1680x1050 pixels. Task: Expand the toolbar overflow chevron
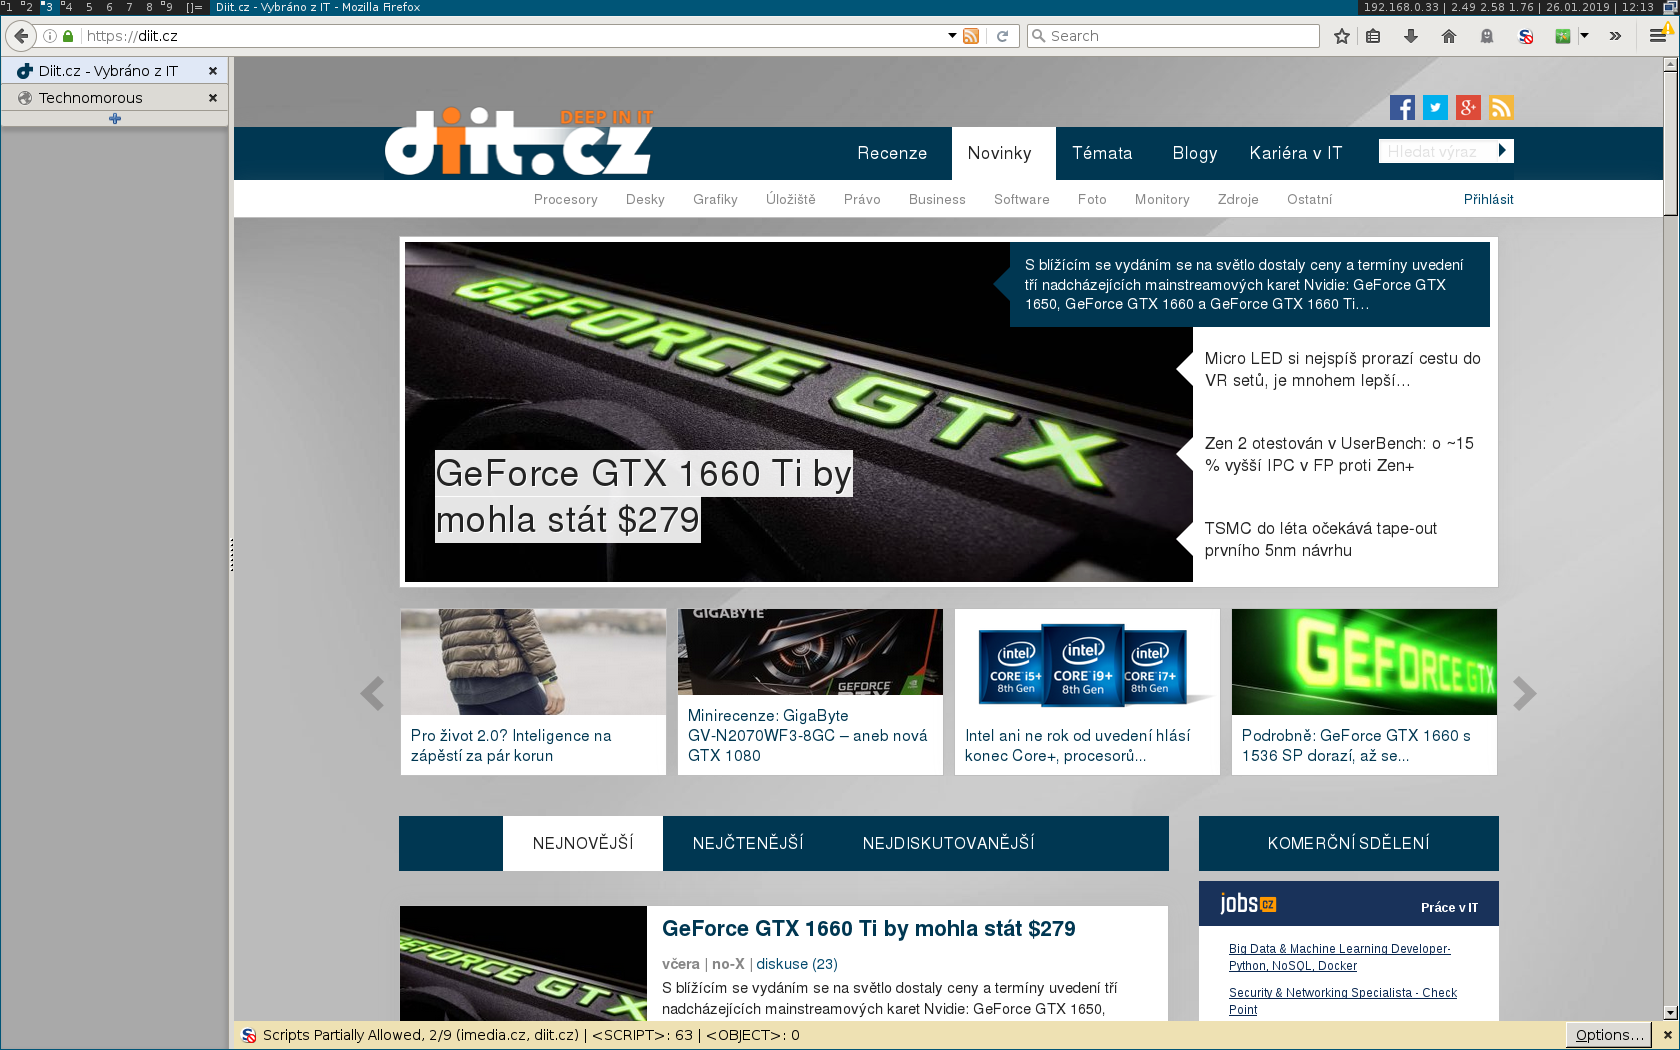point(1615,36)
